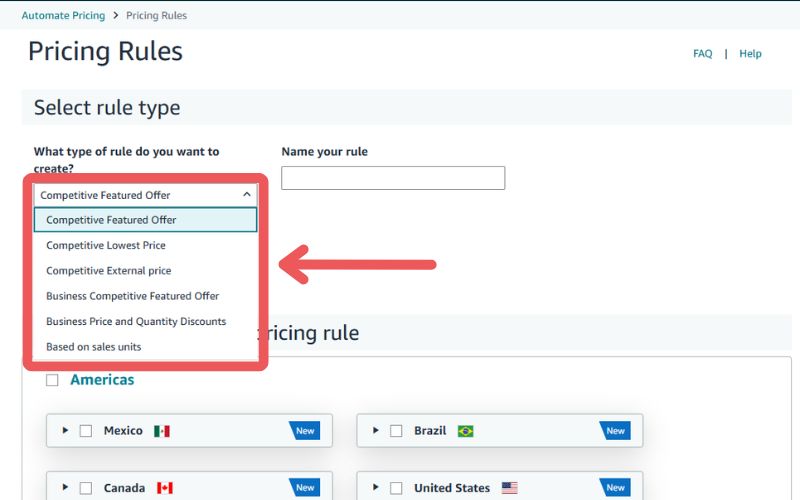Click the New badge on Mexico

(x=305, y=431)
